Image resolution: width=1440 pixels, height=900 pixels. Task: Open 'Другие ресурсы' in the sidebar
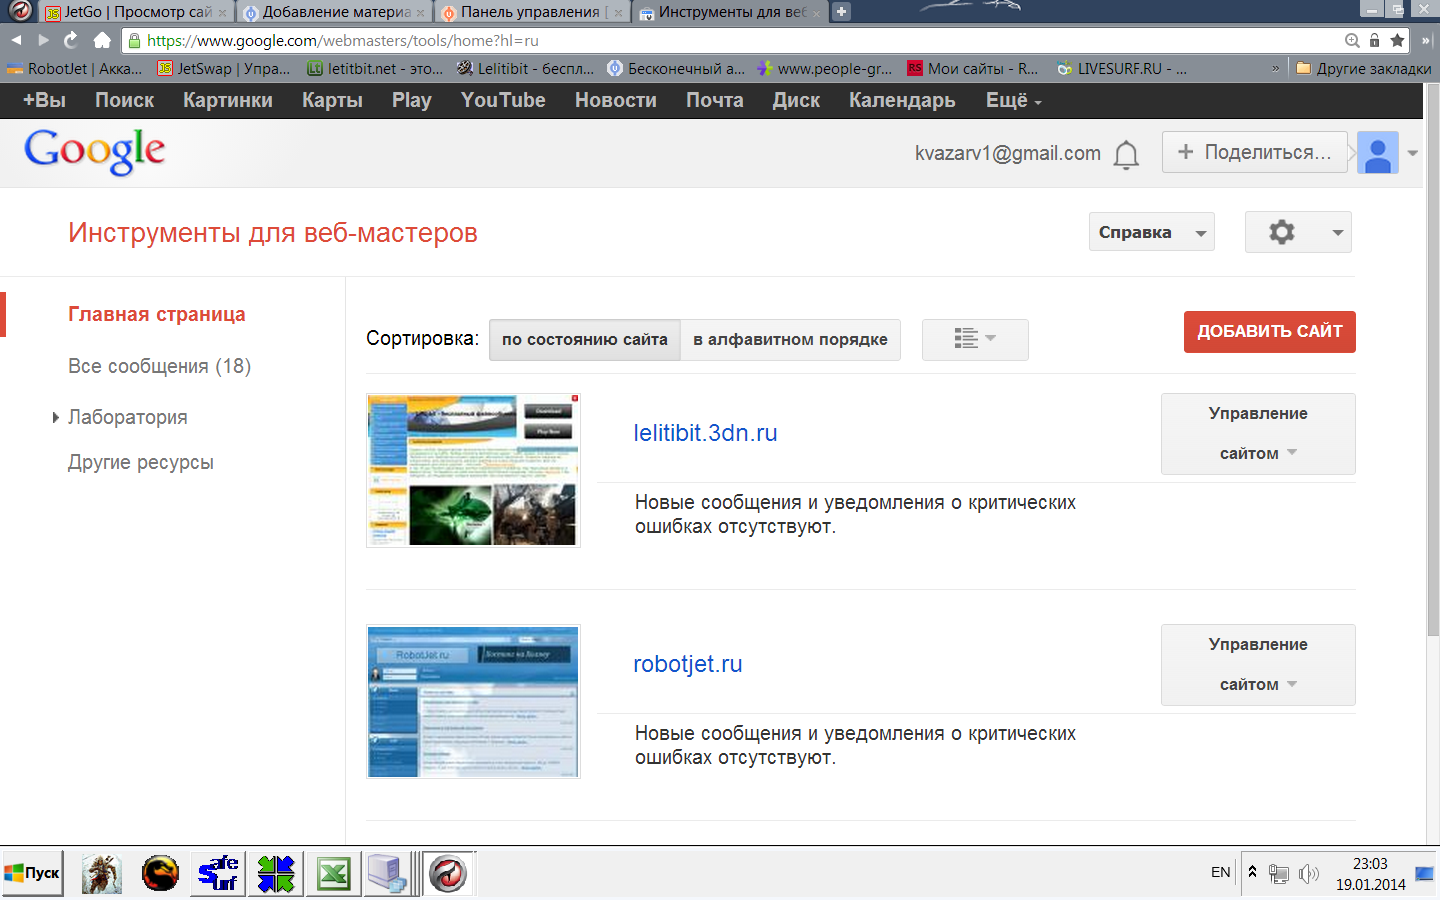coord(141,462)
